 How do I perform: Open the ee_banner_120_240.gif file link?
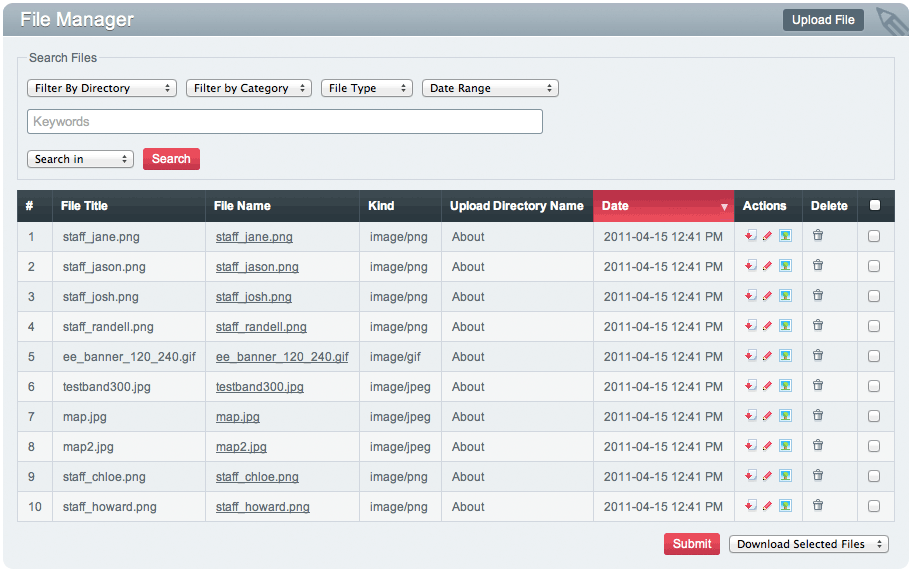coord(282,356)
